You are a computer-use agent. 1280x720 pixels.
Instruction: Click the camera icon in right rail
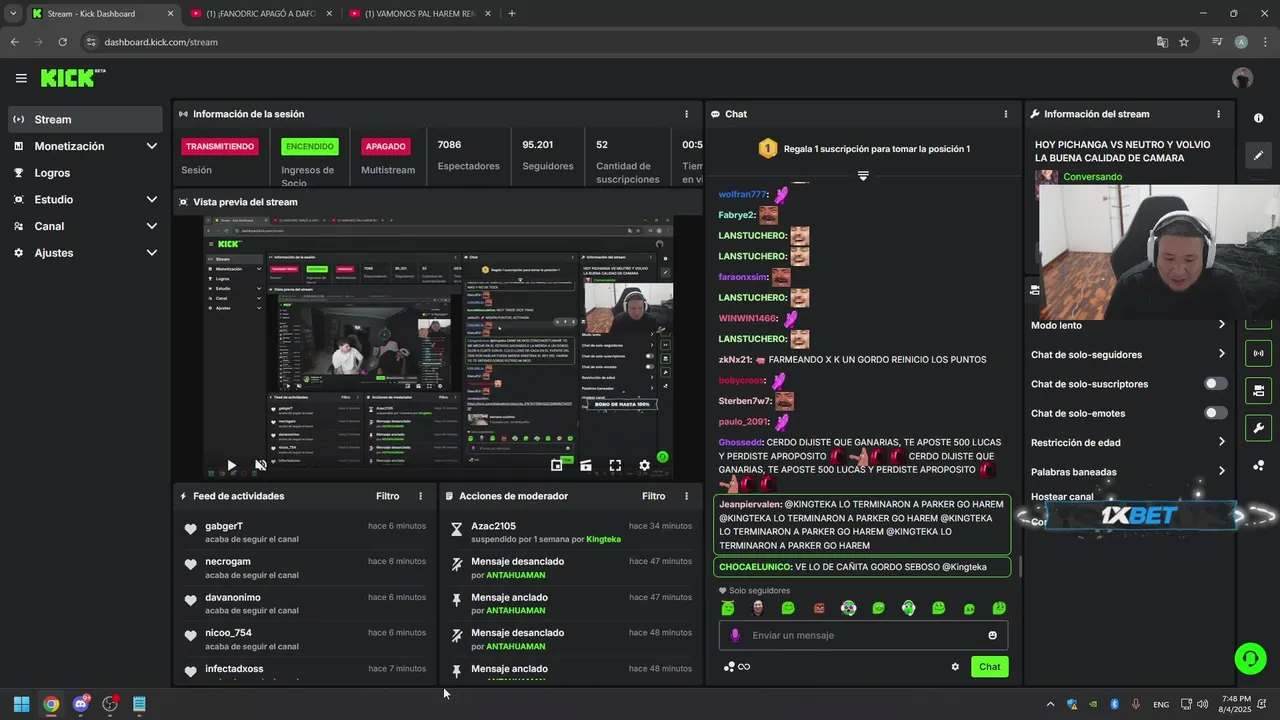click(1258, 390)
